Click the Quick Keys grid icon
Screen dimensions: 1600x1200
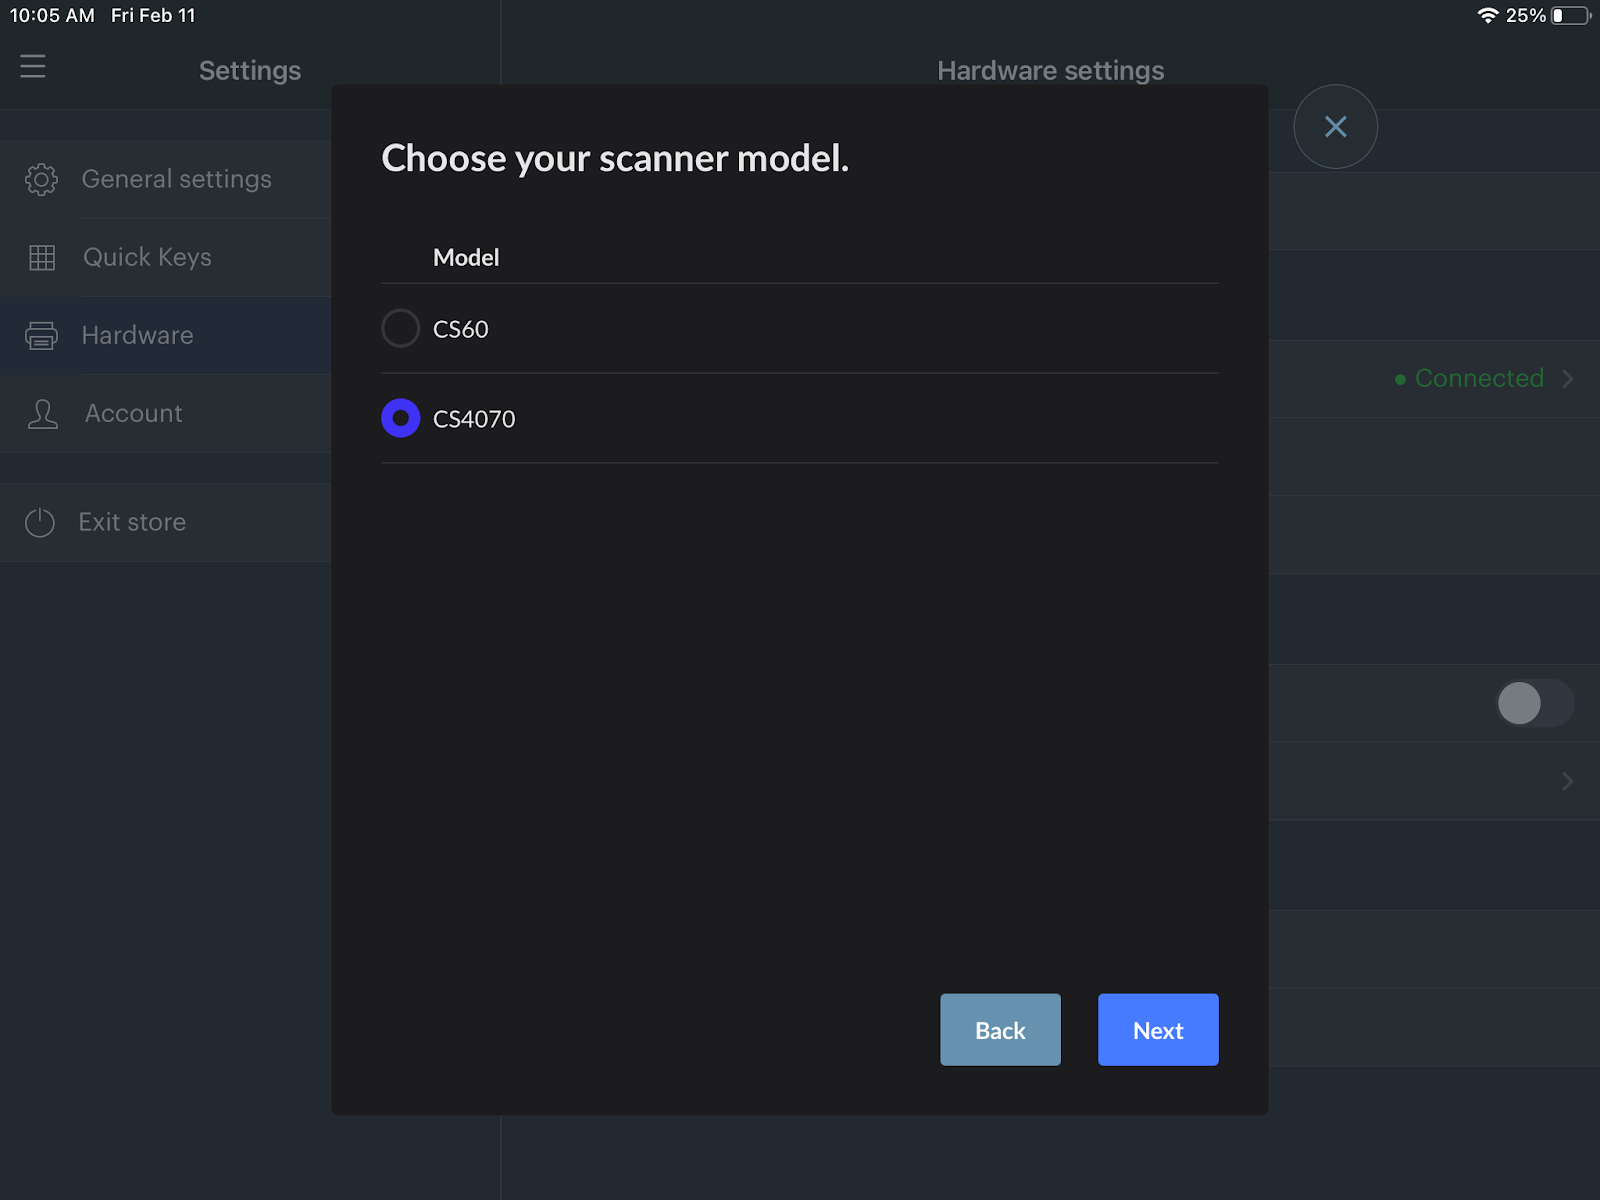click(x=42, y=258)
